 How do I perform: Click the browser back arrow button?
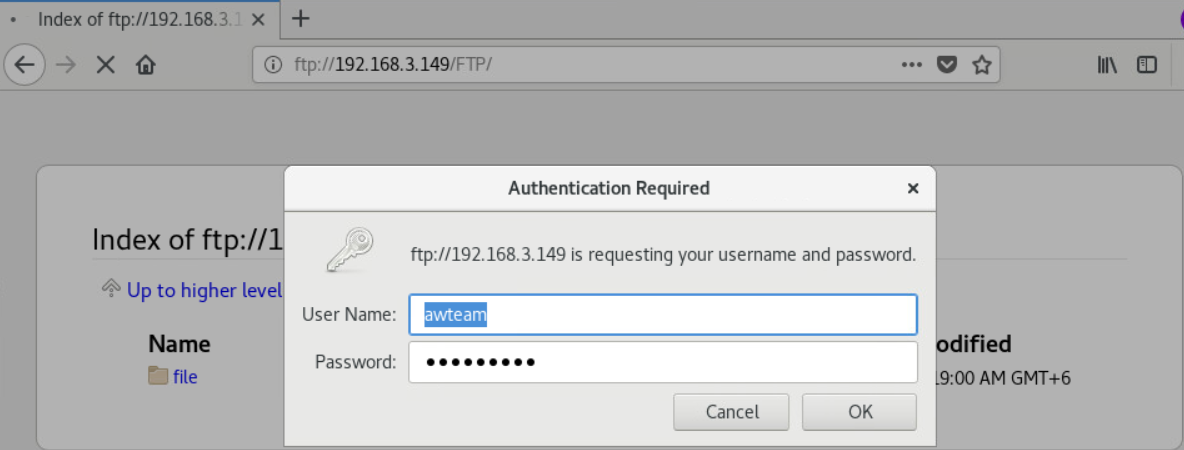coord(25,65)
